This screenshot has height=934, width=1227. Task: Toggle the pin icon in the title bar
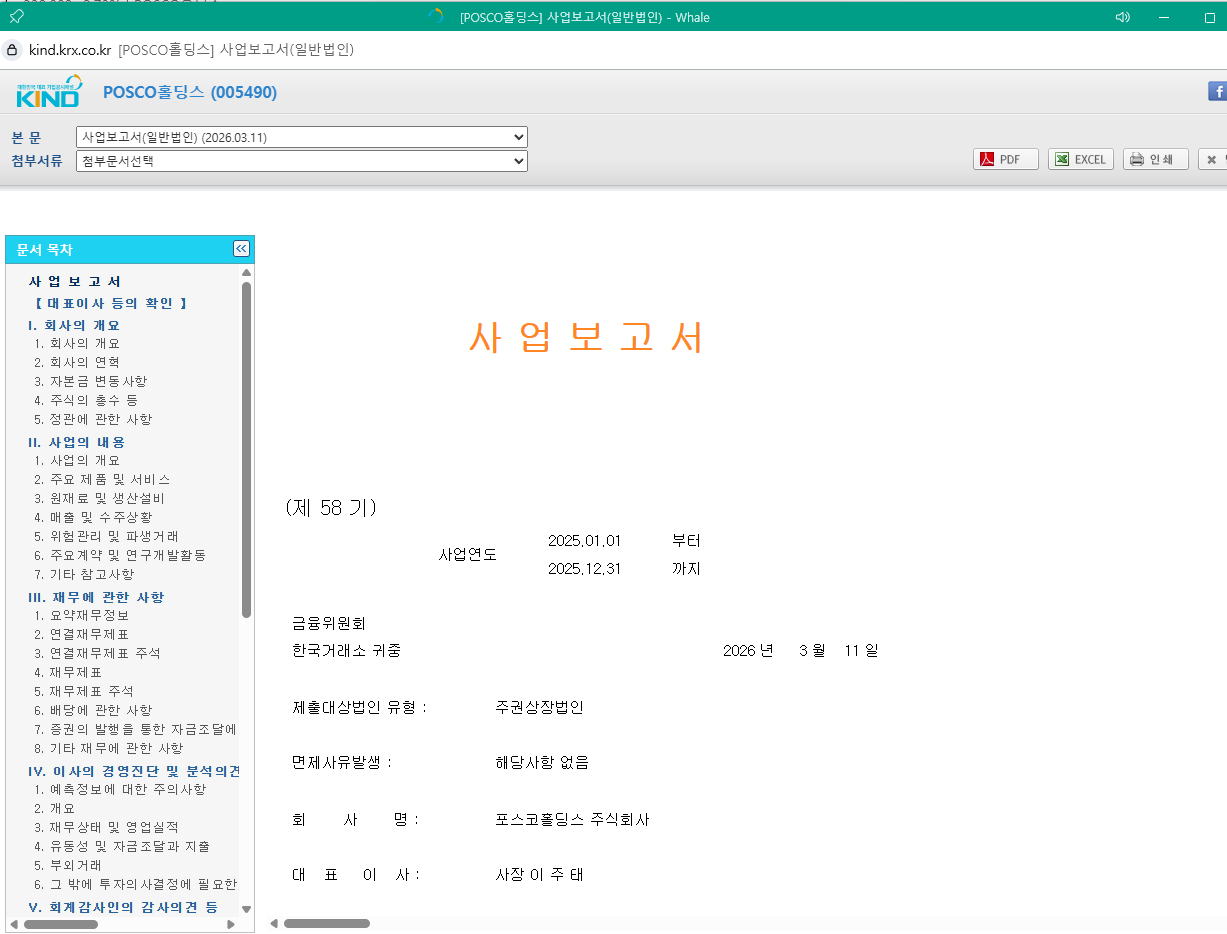15,16
